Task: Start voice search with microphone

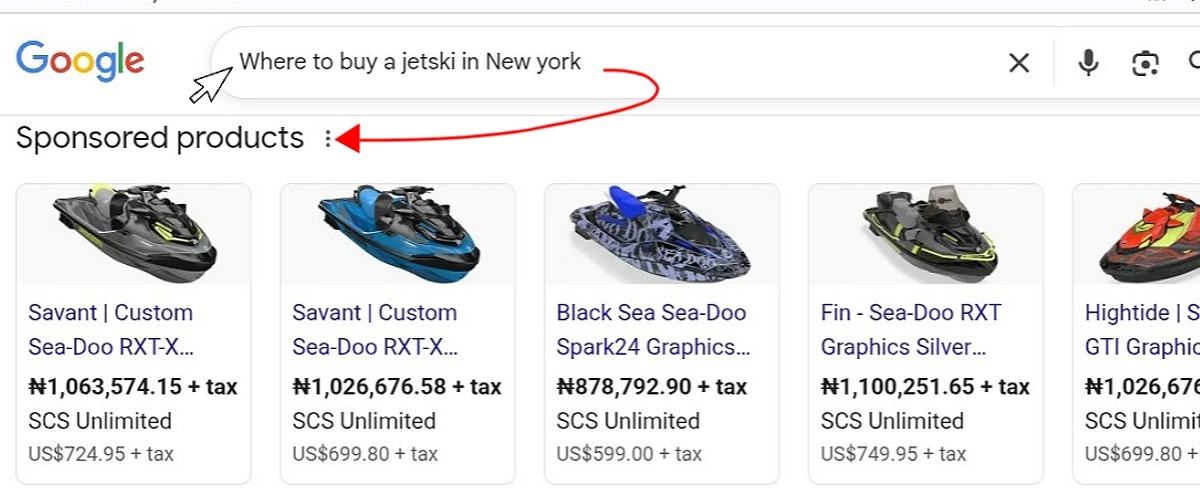Action: pos(1088,63)
